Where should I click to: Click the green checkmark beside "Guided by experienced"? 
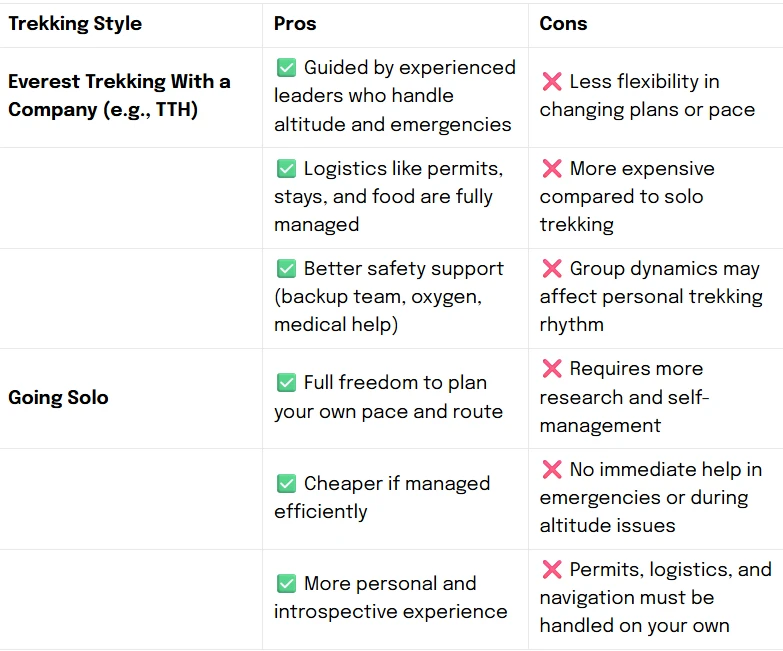[x=286, y=68]
